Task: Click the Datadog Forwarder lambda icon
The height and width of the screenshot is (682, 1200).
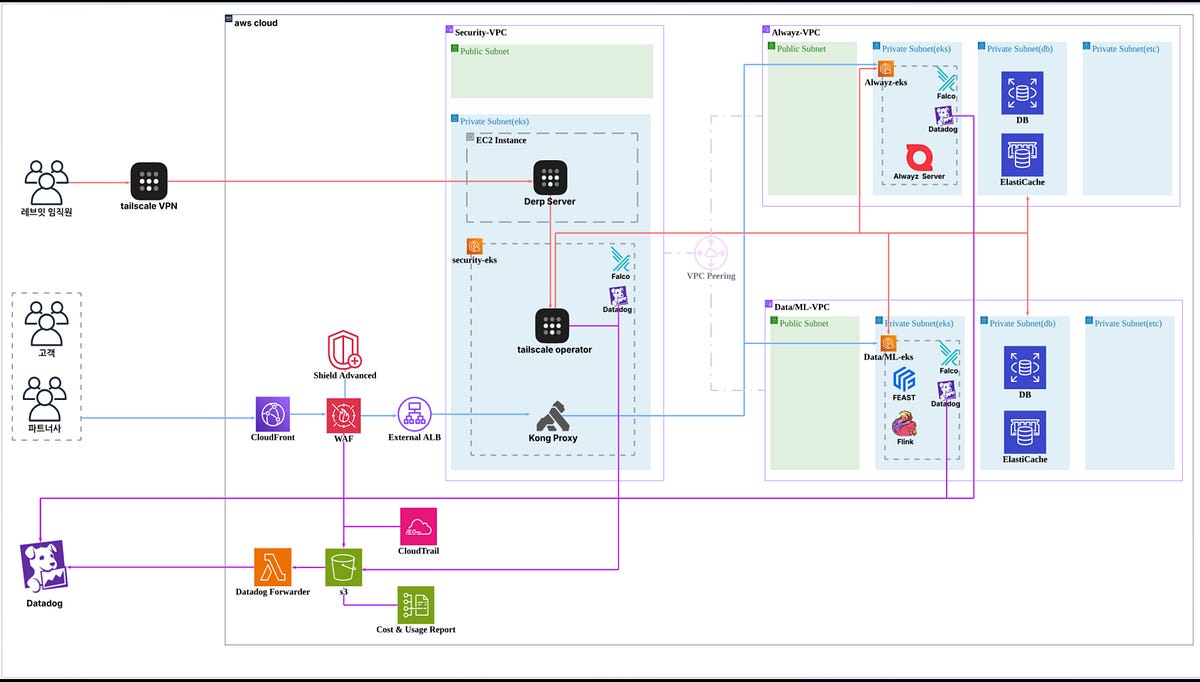Action: (x=272, y=567)
